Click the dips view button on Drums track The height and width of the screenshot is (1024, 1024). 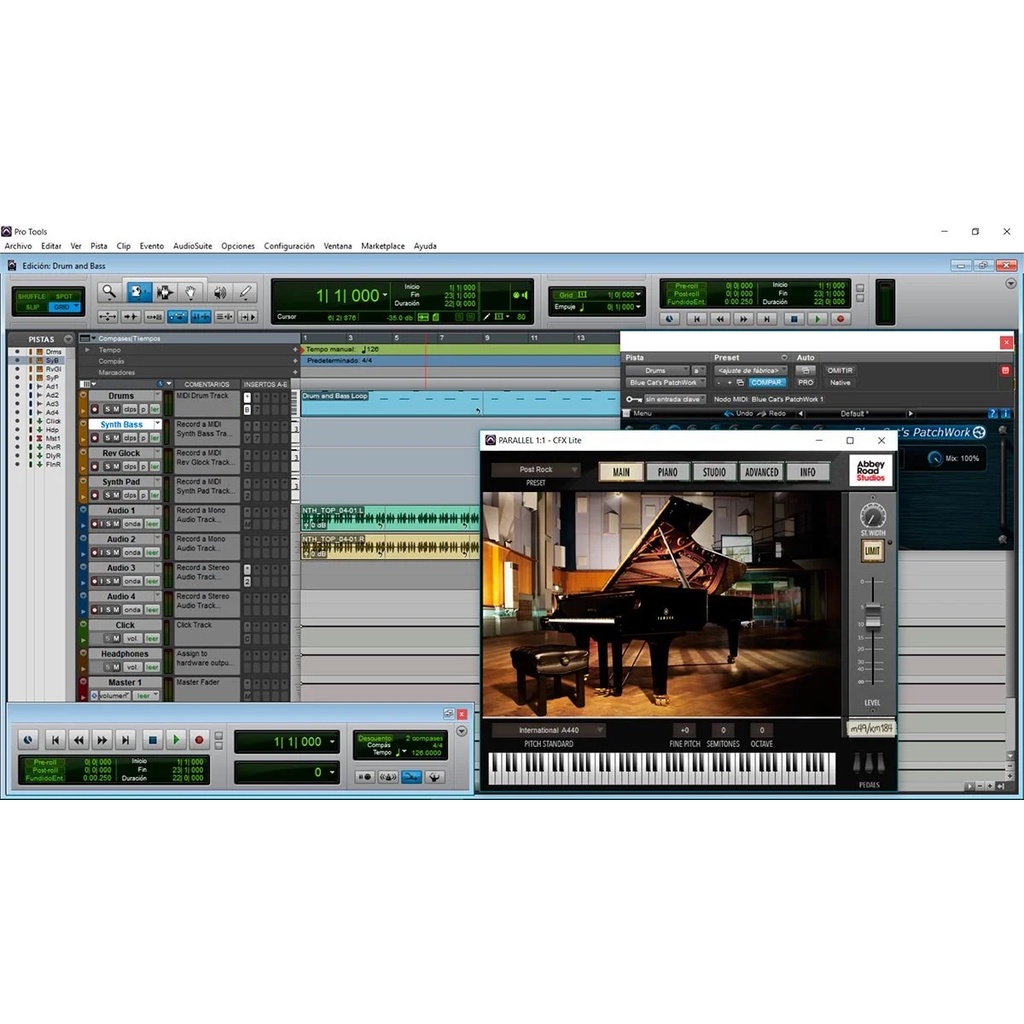[130, 409]
